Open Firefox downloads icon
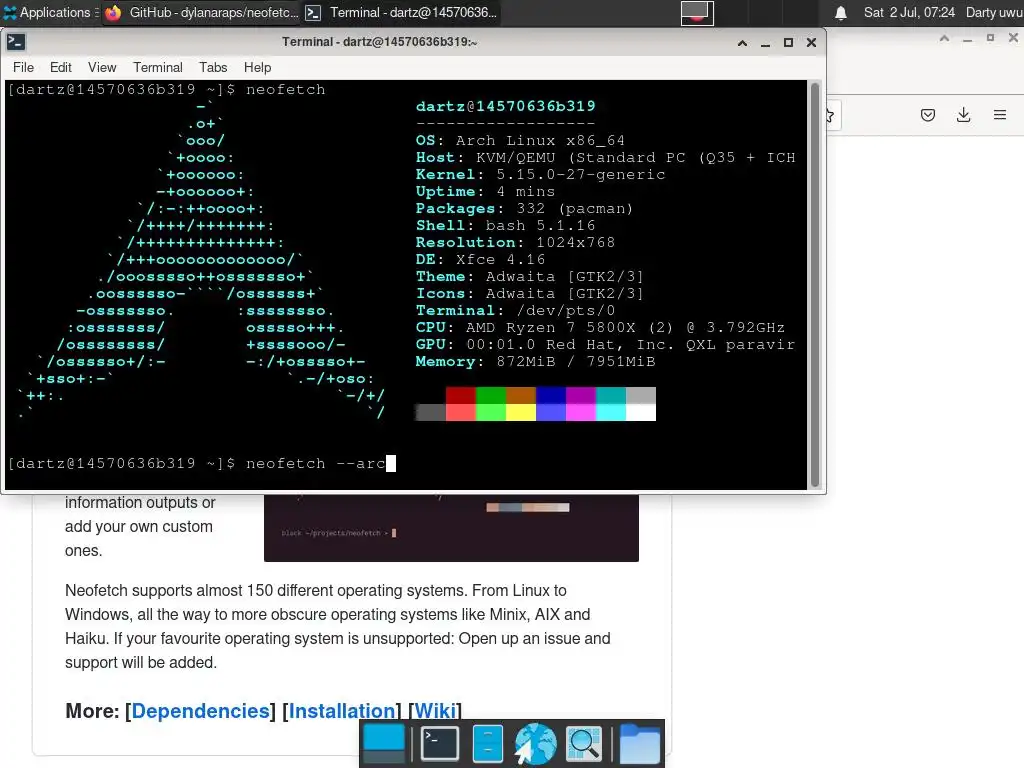This screenshot has height=768, width=1024. pos(963,115)
